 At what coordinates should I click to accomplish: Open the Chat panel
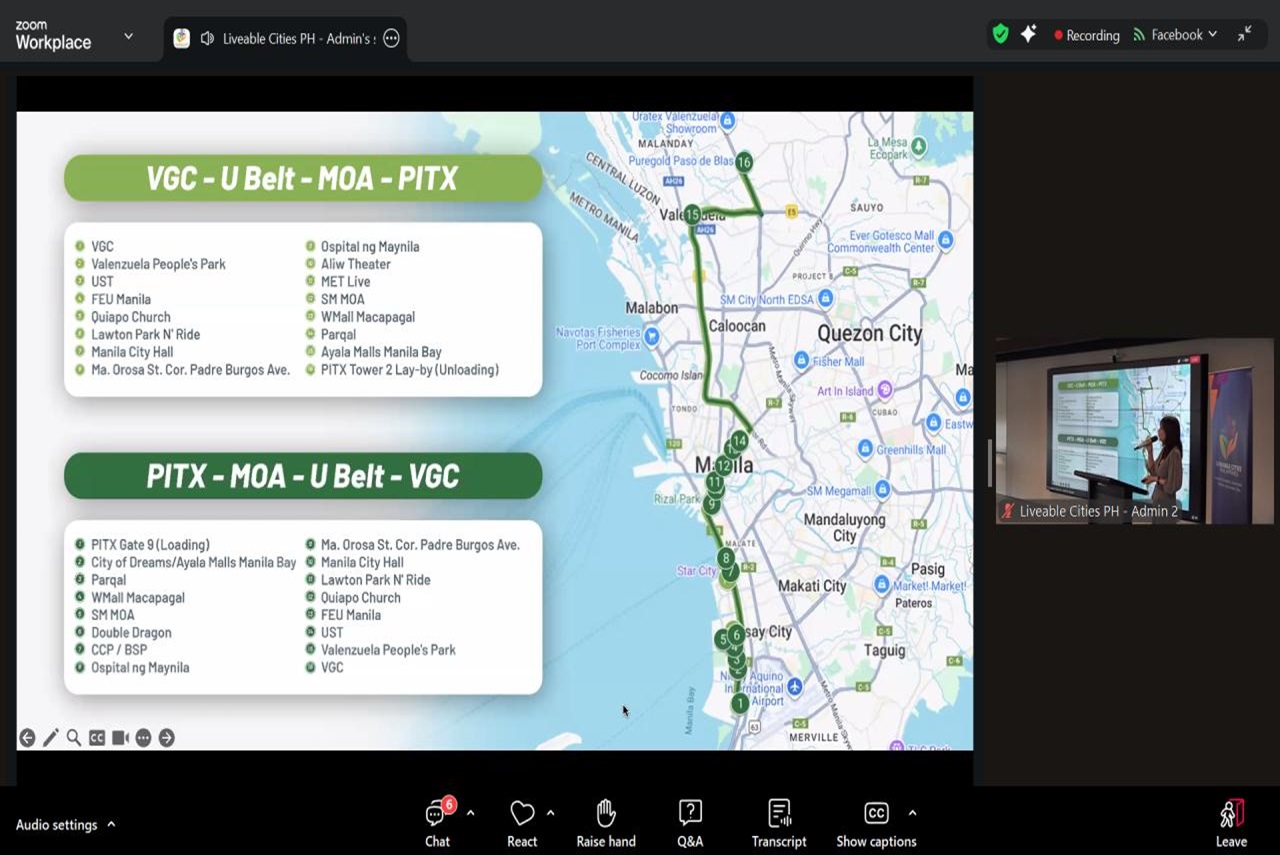coord(437,814)
